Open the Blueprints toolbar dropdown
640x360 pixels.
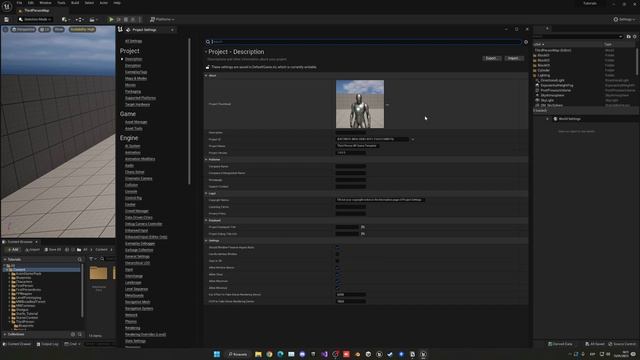pyautogui.click(x=79, y=19)
